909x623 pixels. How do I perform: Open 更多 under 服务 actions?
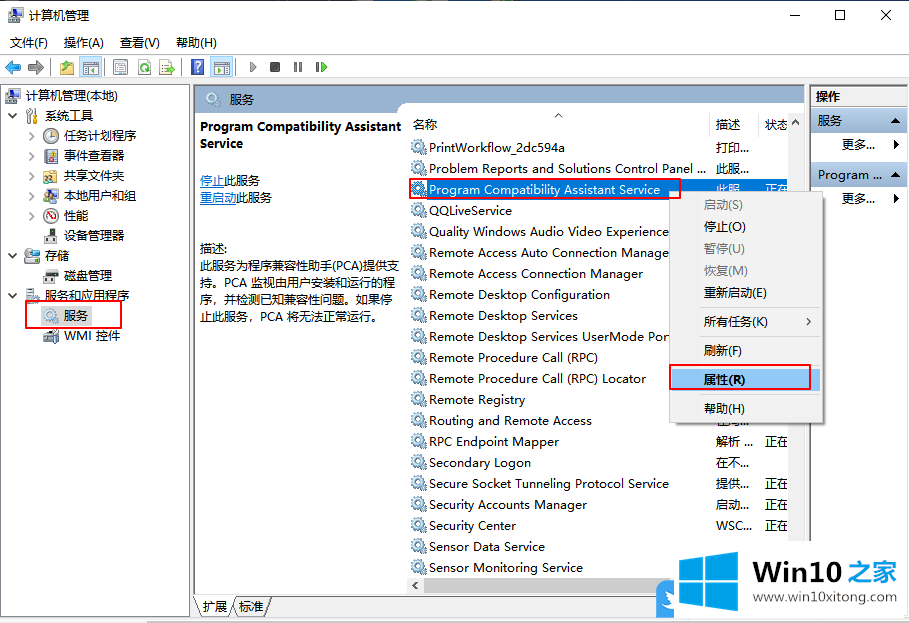(x=859, y=144)
